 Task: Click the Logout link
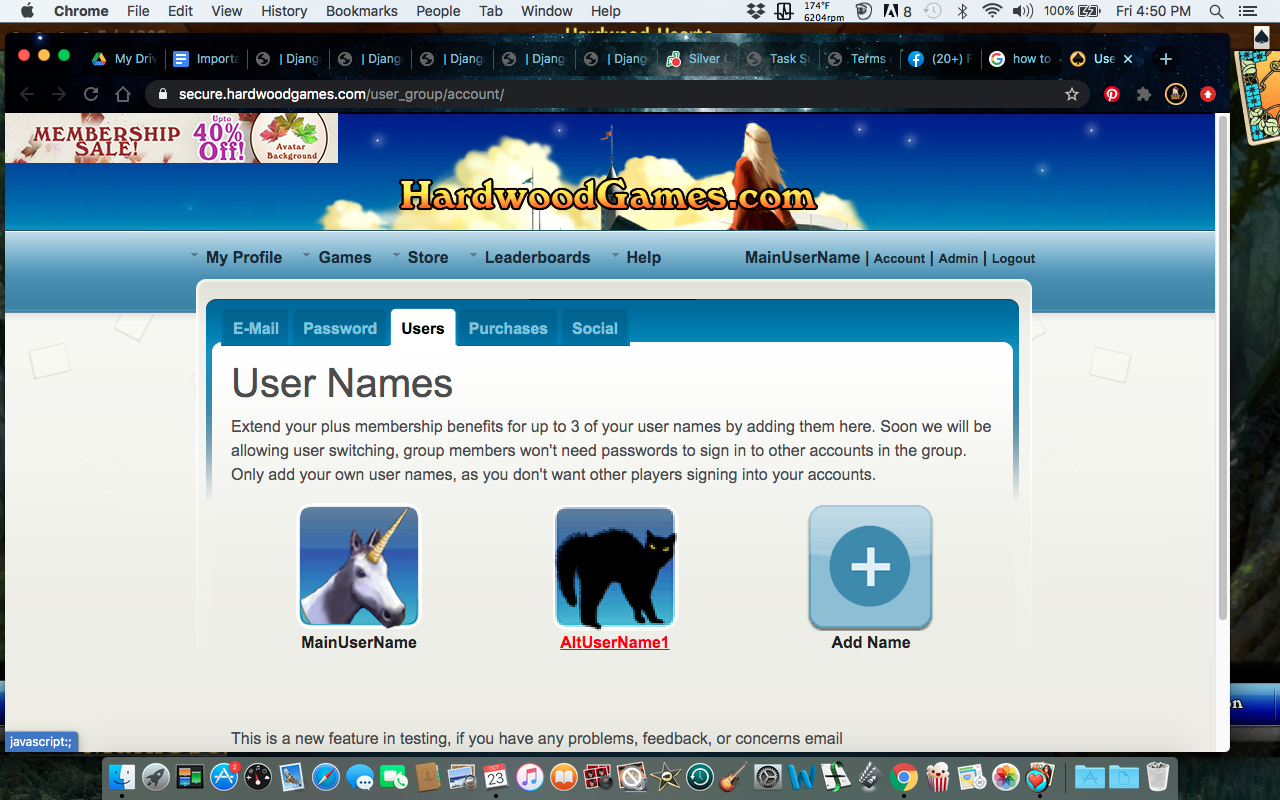1013,258
